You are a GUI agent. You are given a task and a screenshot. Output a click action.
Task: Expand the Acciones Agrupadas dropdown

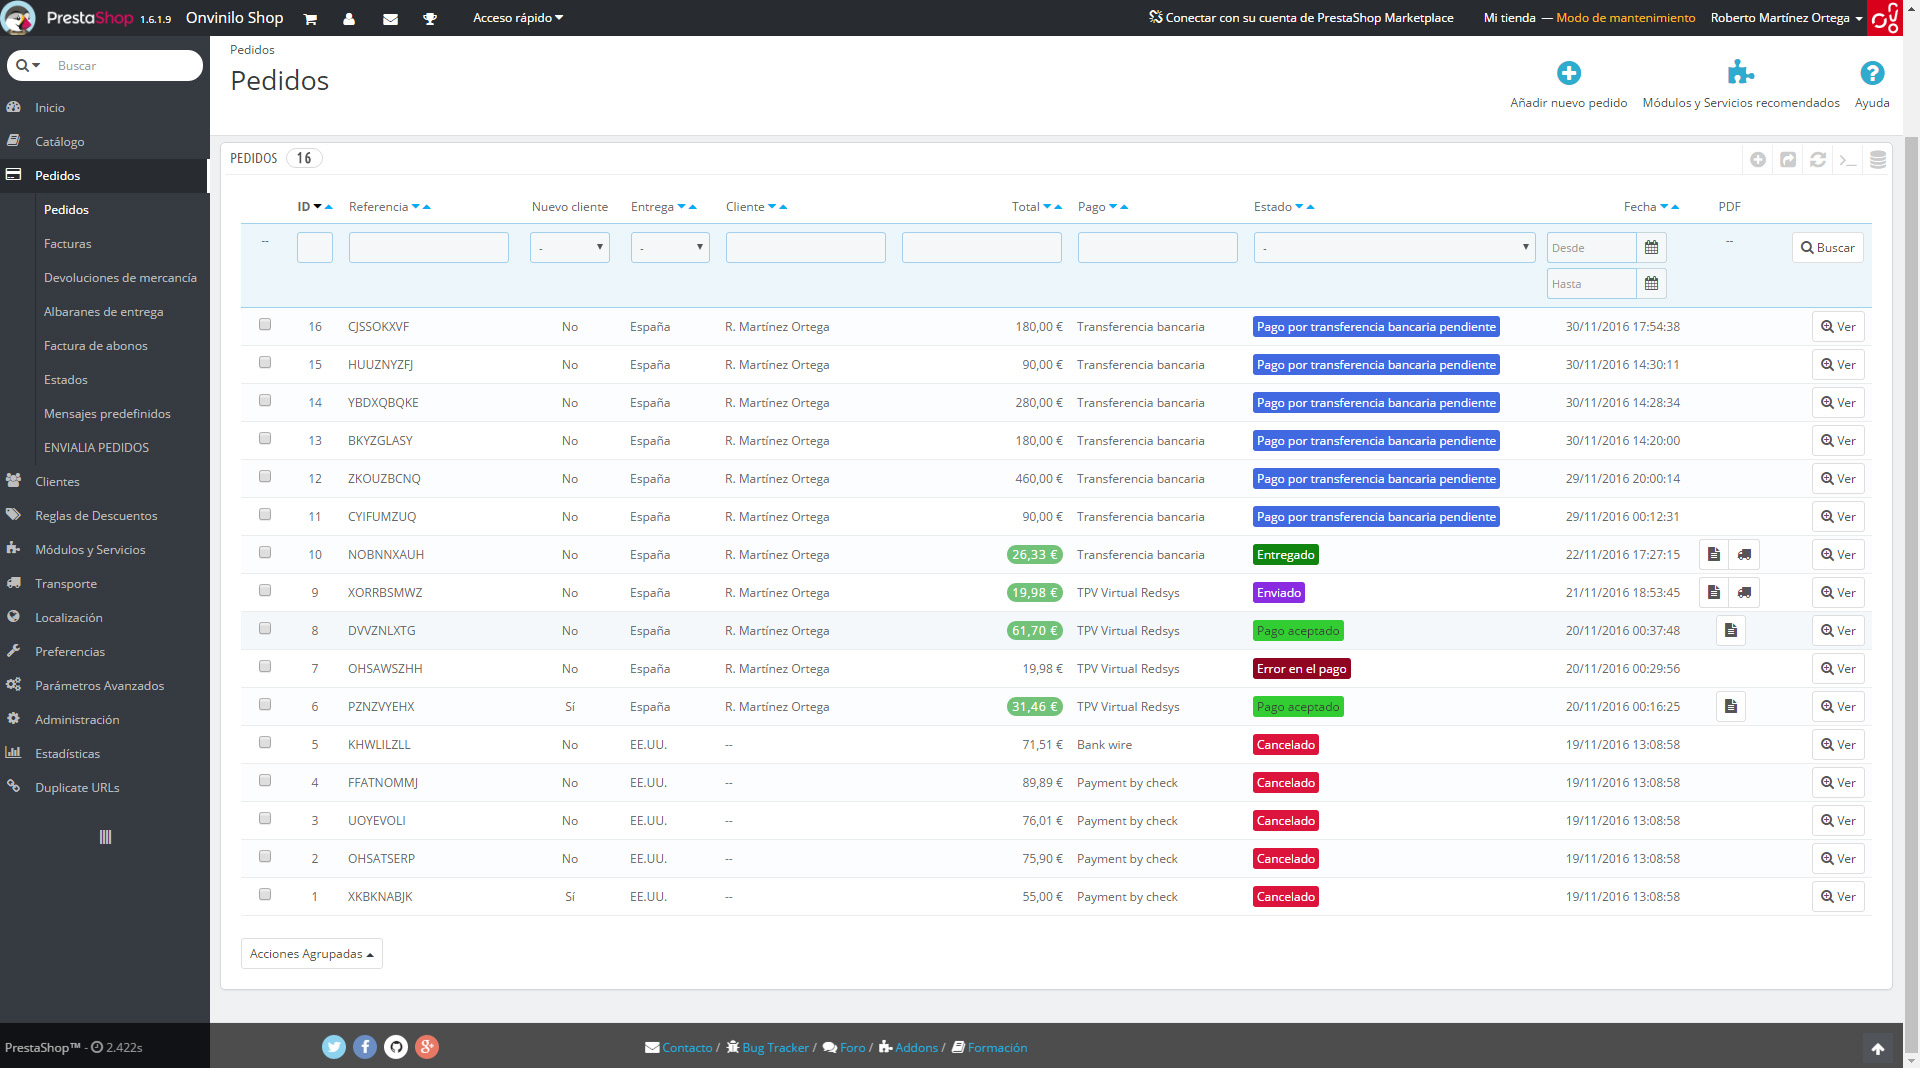tap(311, 954)
